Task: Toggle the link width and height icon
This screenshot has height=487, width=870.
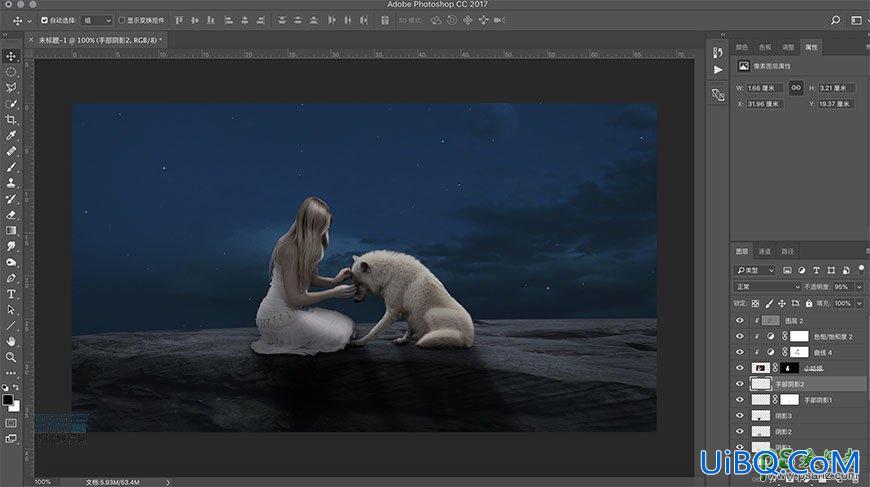Action: (796, 88)
